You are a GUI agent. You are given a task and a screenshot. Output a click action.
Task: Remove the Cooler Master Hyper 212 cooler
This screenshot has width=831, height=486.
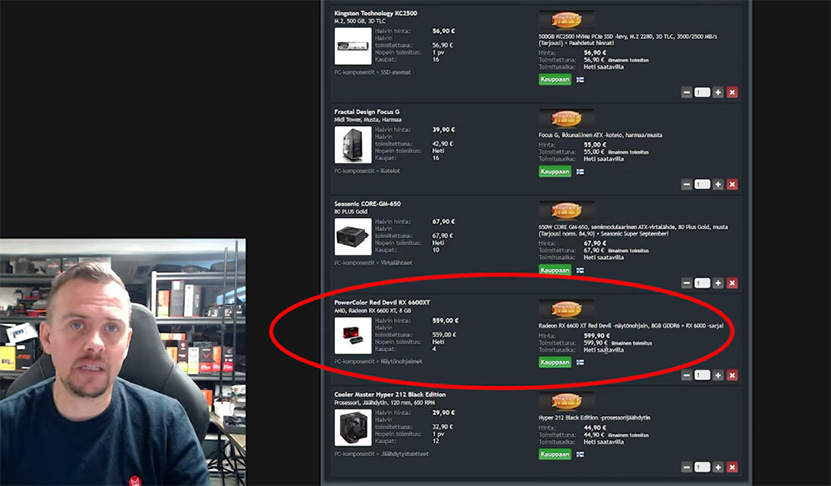732,467
